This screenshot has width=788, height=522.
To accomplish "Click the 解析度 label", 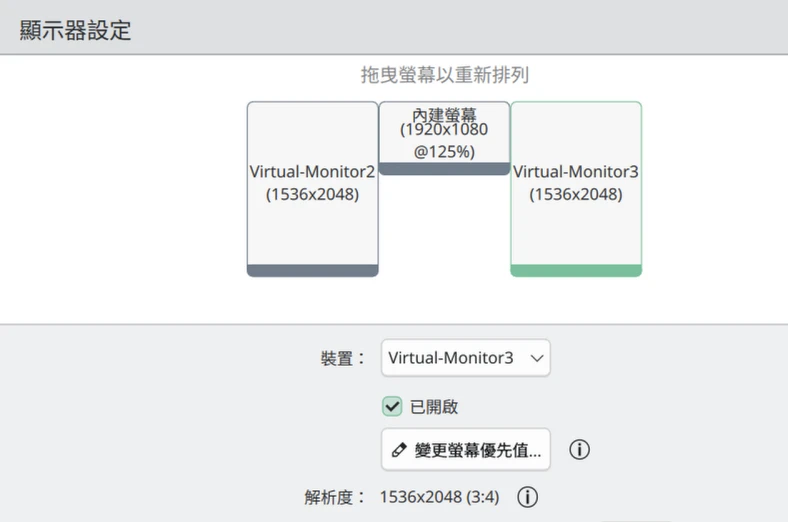I will click(x=335, y=496).
